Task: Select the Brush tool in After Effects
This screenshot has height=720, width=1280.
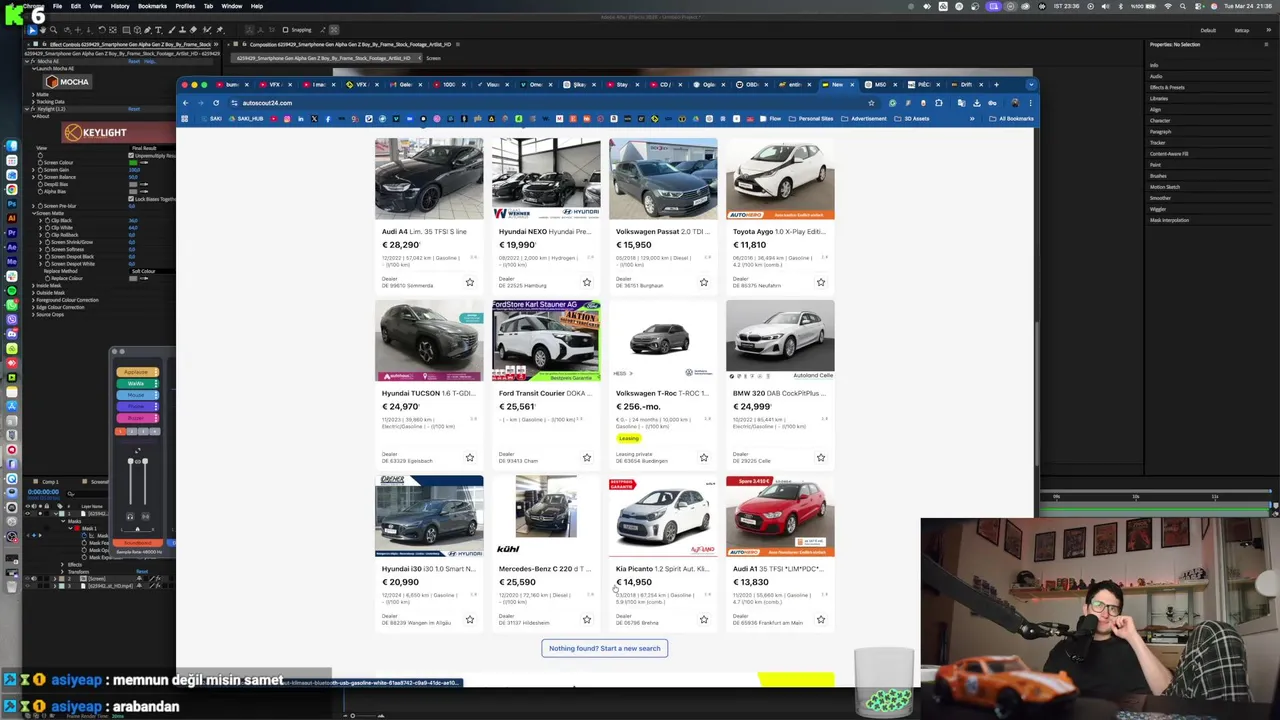Action: tap(172, 30)
